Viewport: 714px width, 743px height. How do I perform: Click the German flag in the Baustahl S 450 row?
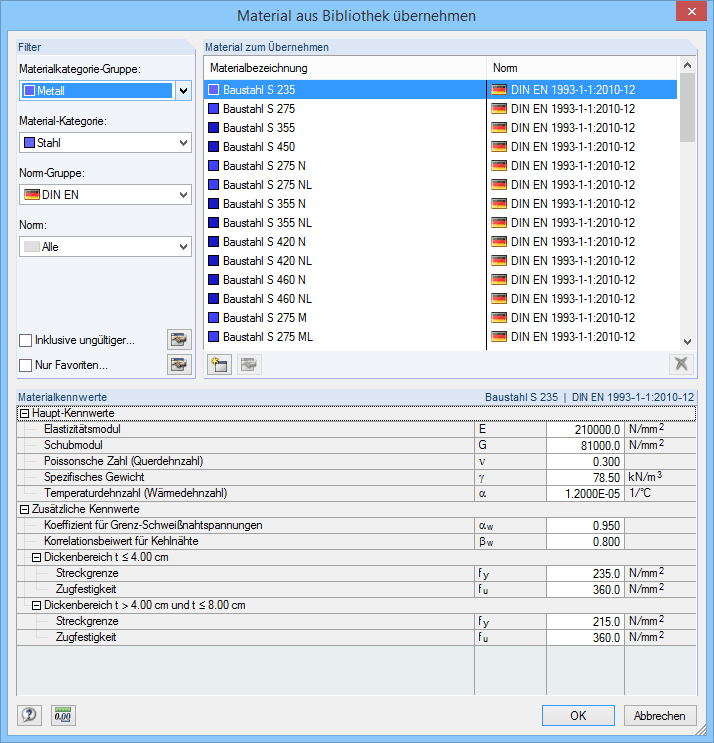(x=499, y=146)
